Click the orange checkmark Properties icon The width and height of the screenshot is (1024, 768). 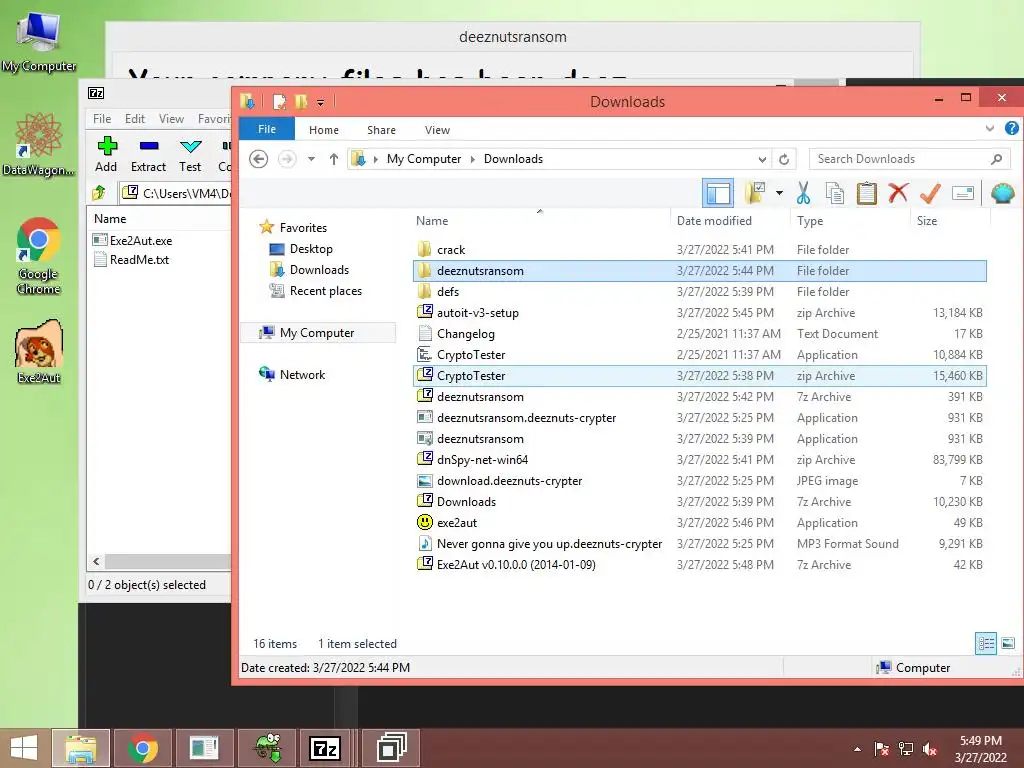[930, 193]
